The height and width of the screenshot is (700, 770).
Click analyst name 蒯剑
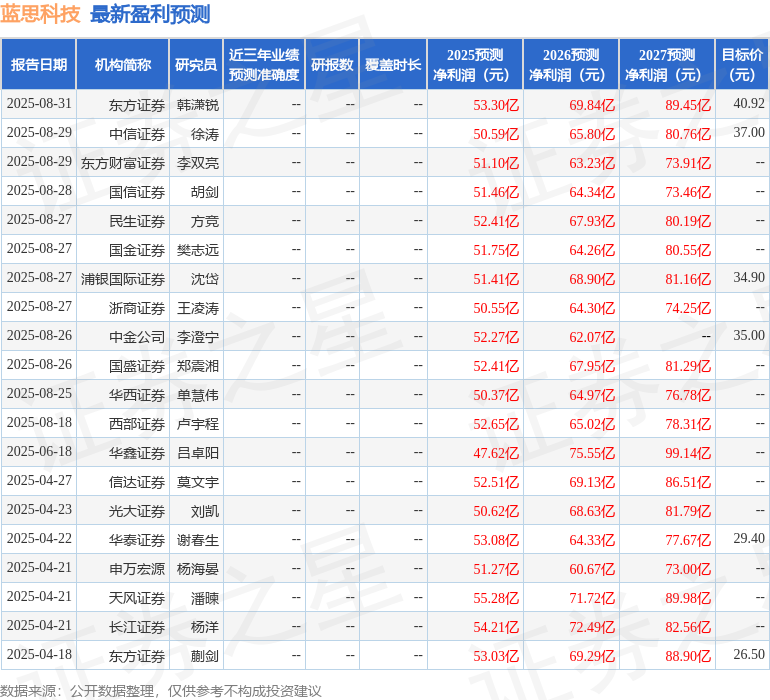(x=205, y=656)
